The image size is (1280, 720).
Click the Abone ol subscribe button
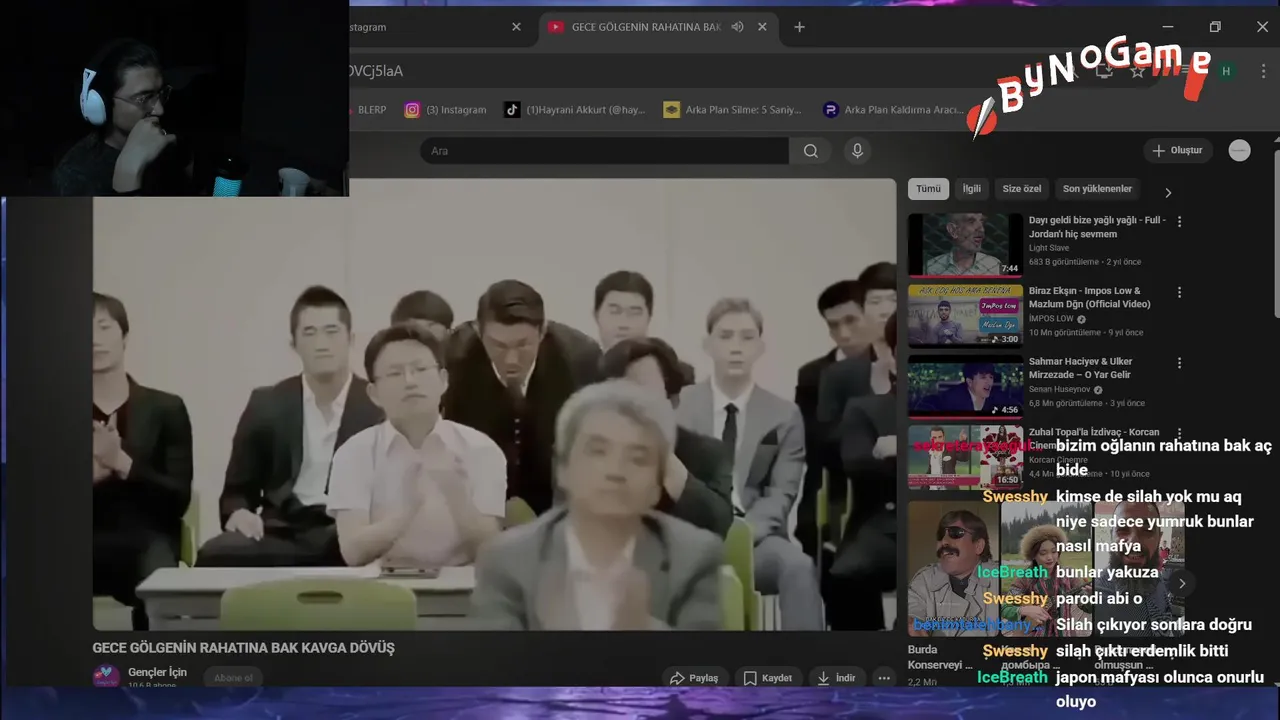233,678
